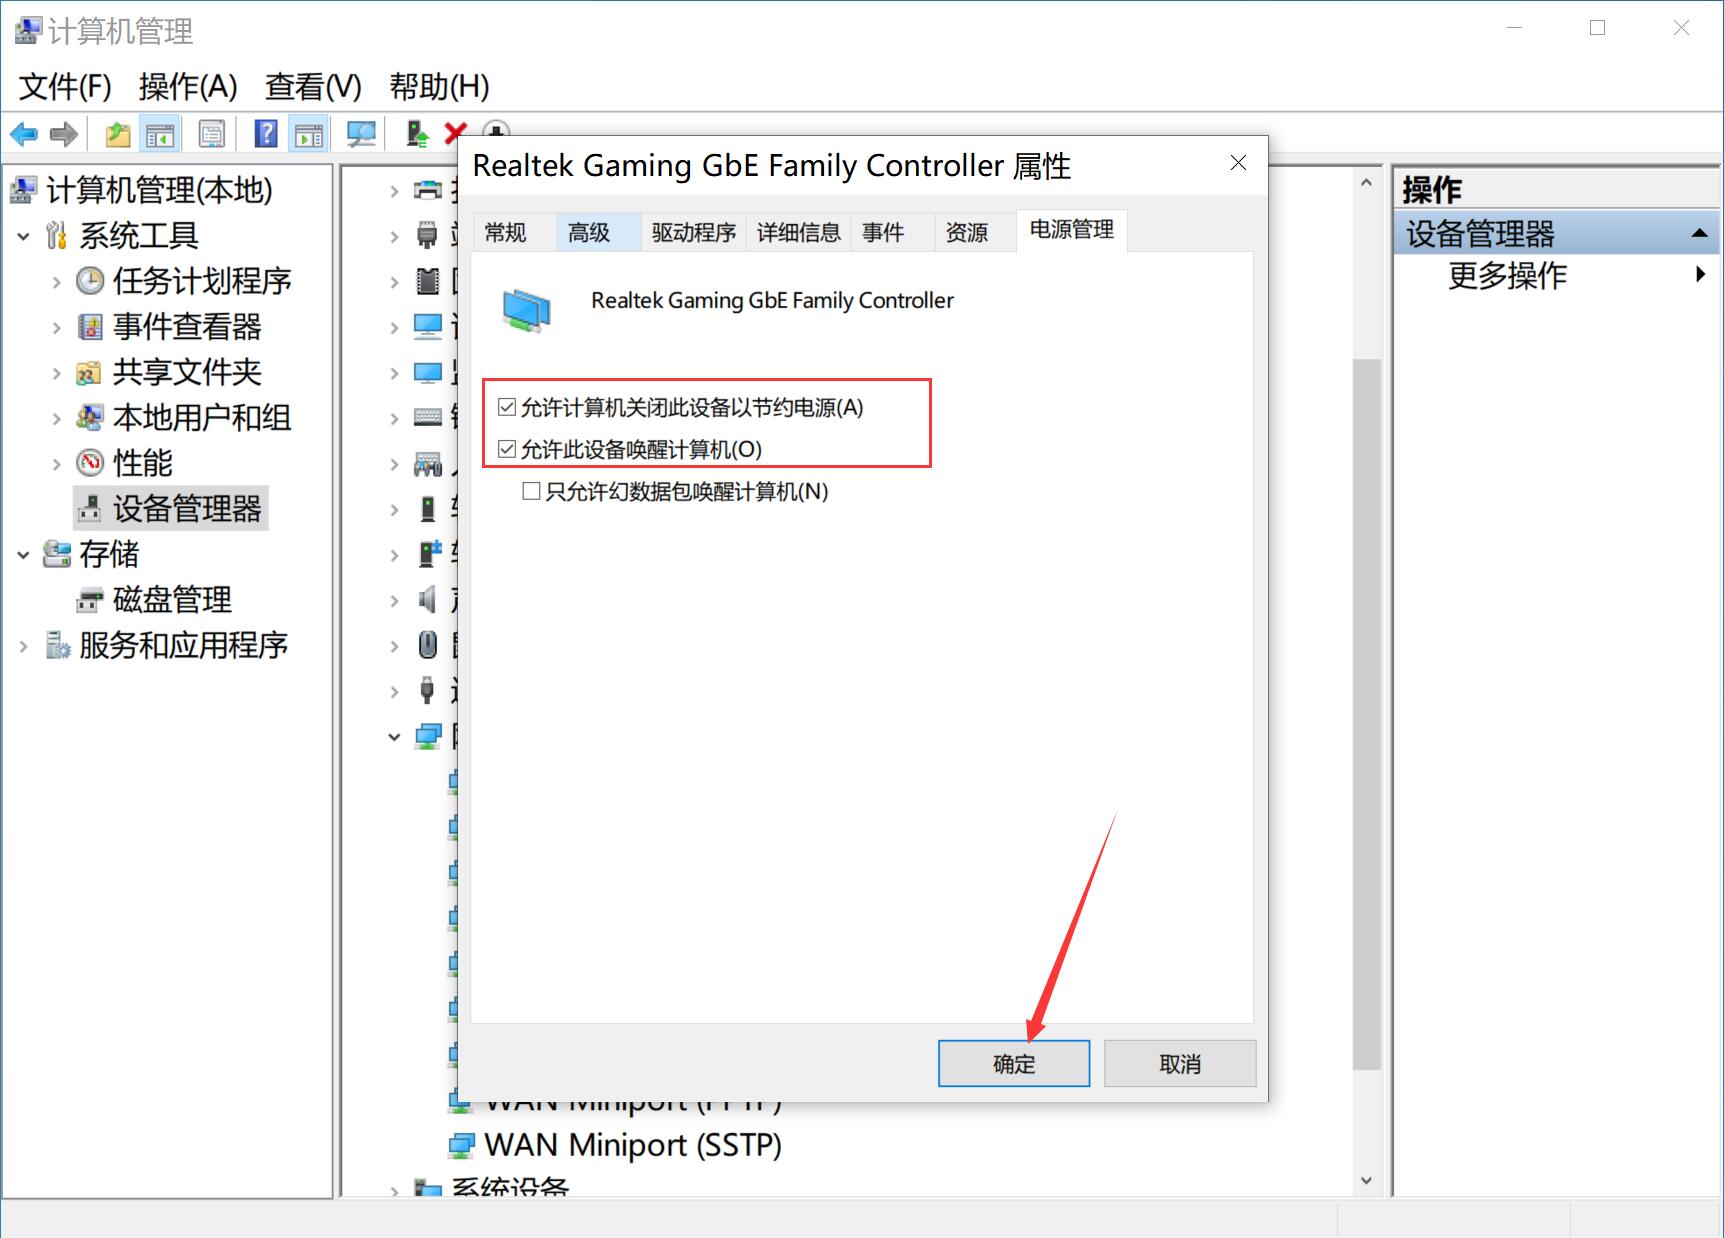Open Help via the blue question mark icon
1724x1238 pixels.
tap(266, 133)
